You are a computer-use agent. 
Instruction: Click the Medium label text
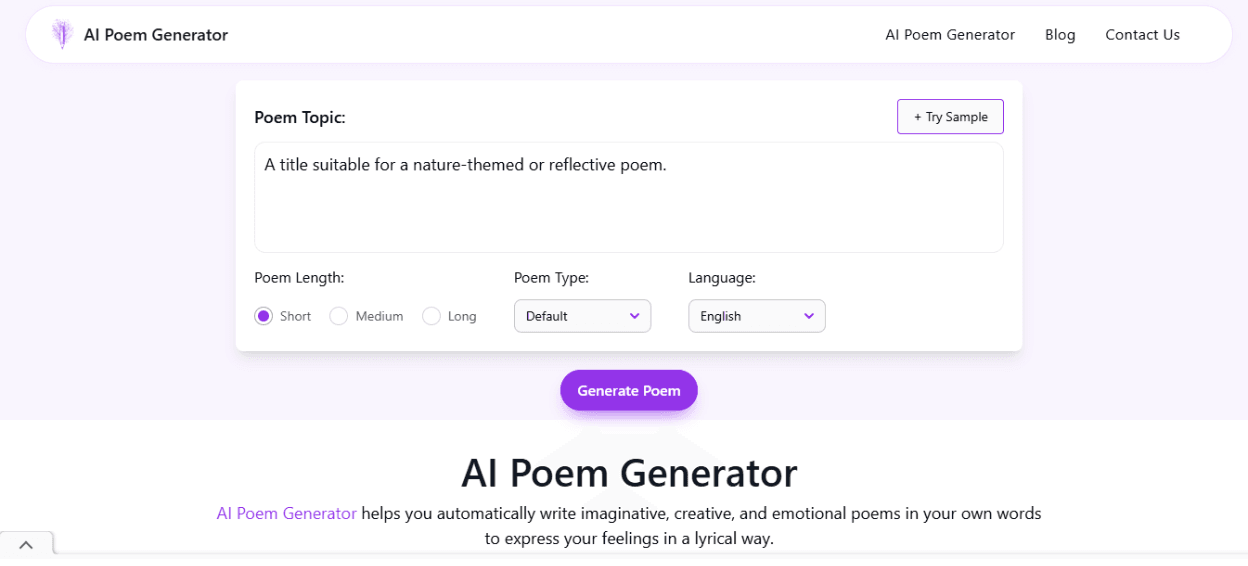coord(379,316)
